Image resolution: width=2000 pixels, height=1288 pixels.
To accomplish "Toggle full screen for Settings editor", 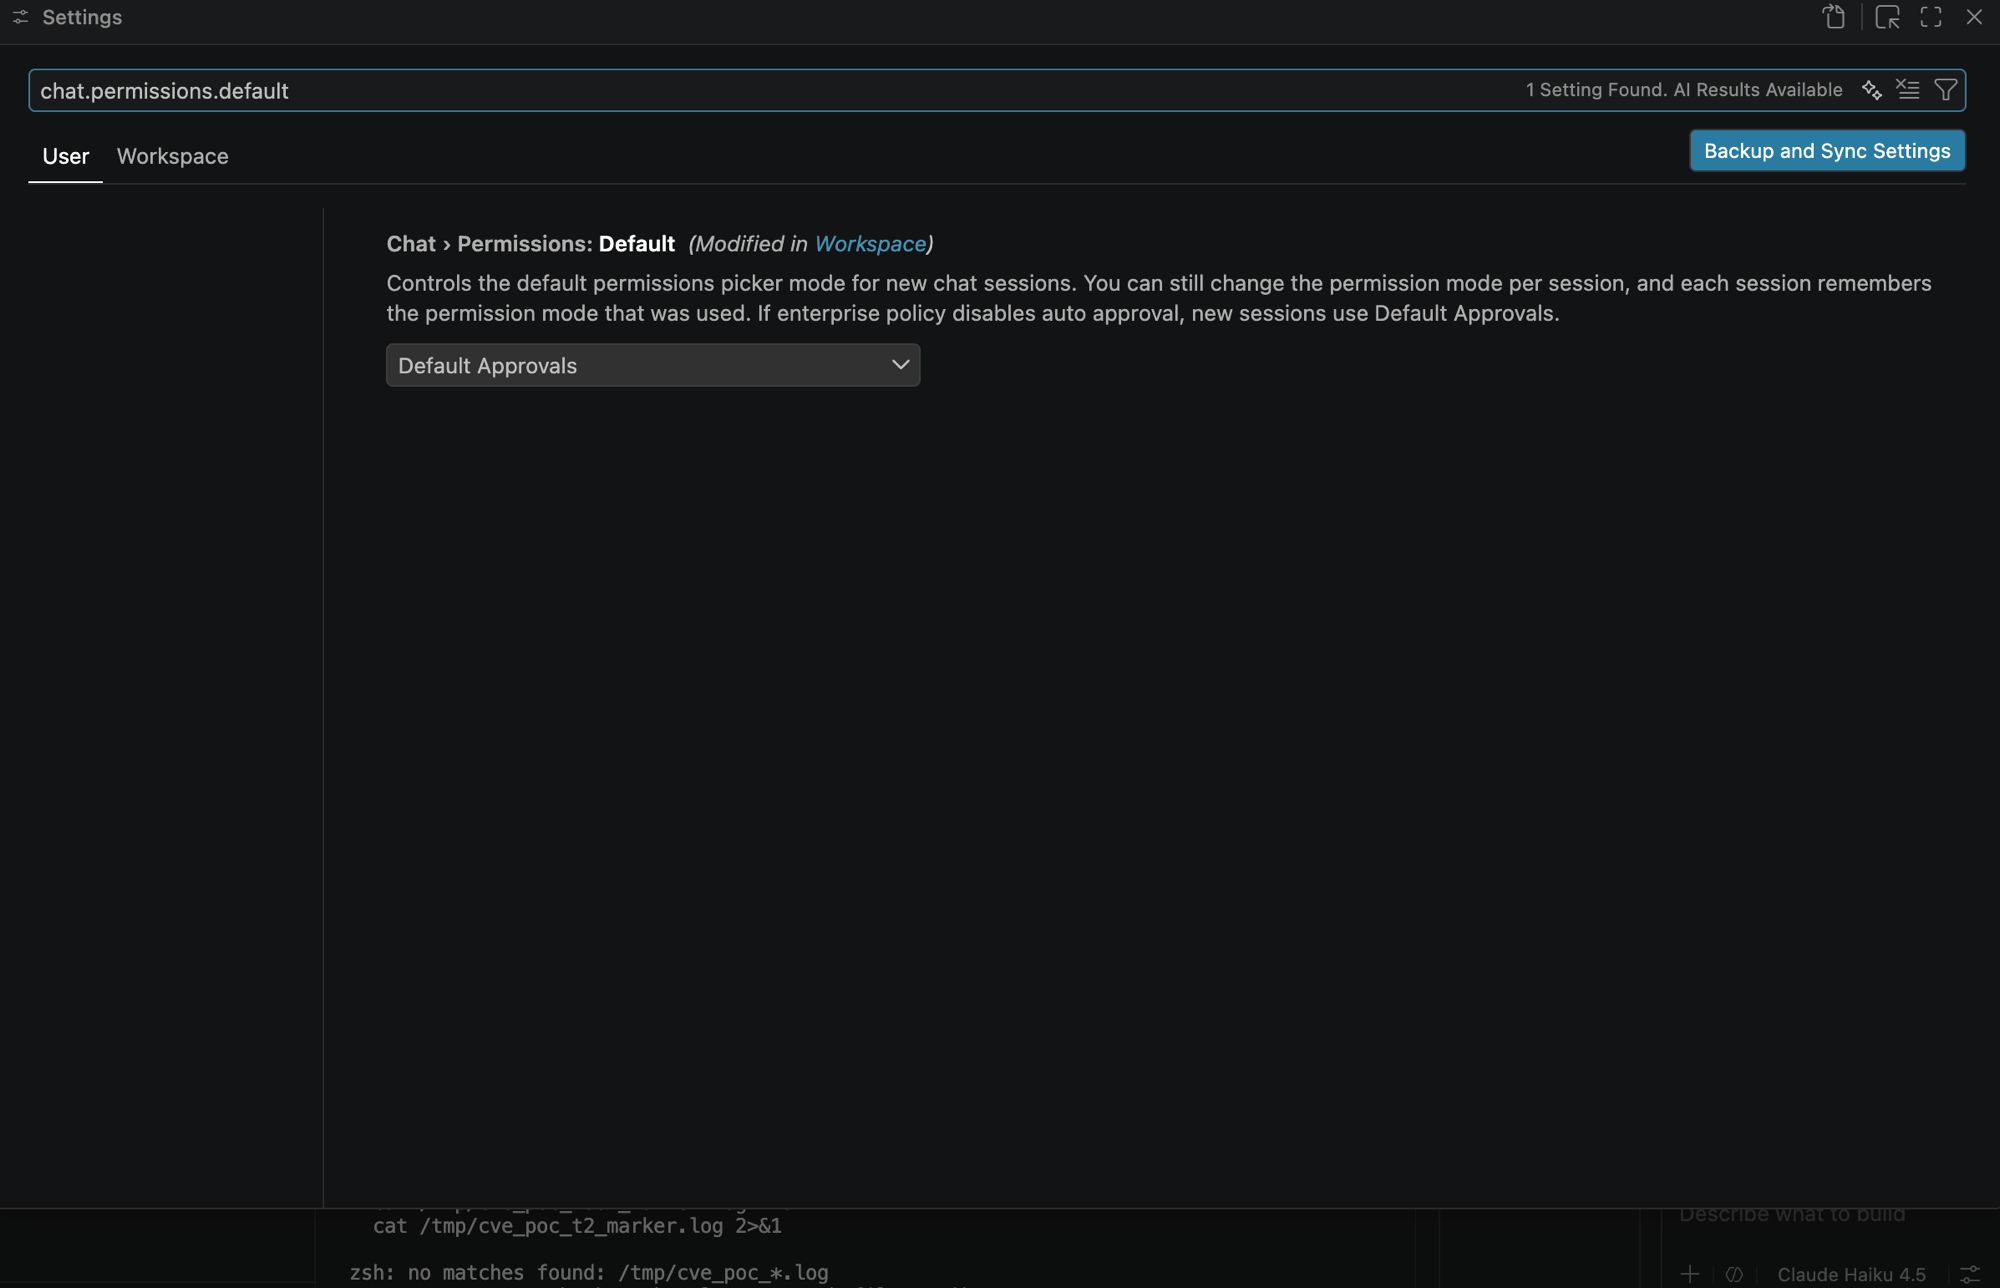I will point(1931,17).
